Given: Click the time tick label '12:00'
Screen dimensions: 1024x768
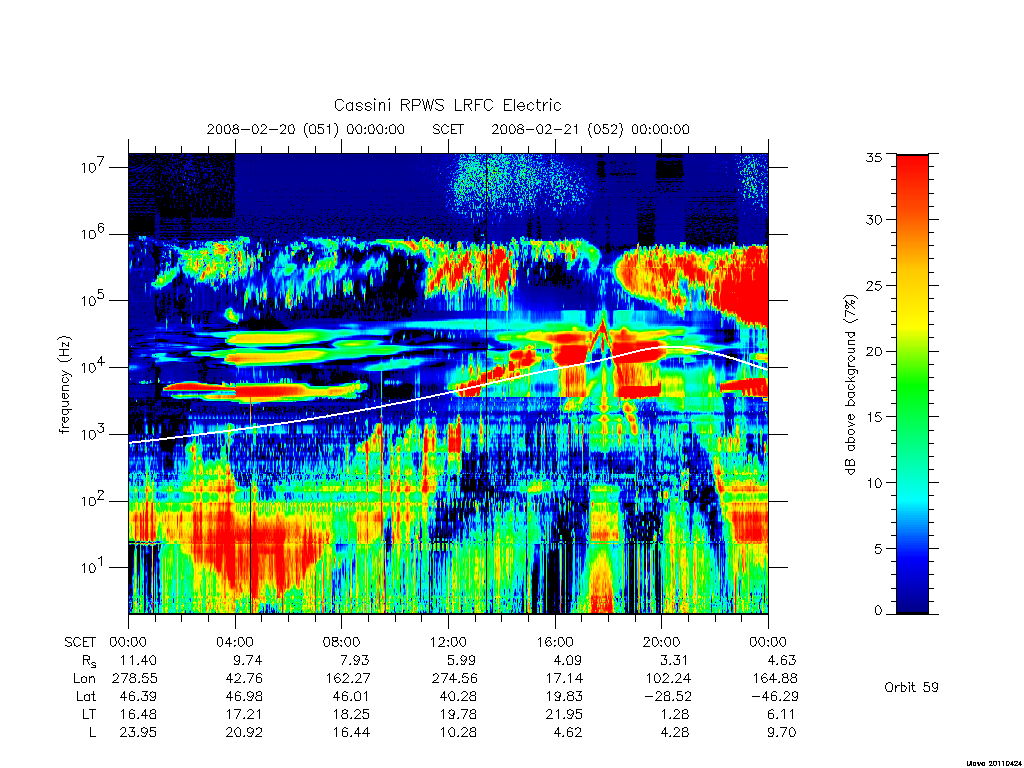Looking at the screenshot, I should 448,642.
